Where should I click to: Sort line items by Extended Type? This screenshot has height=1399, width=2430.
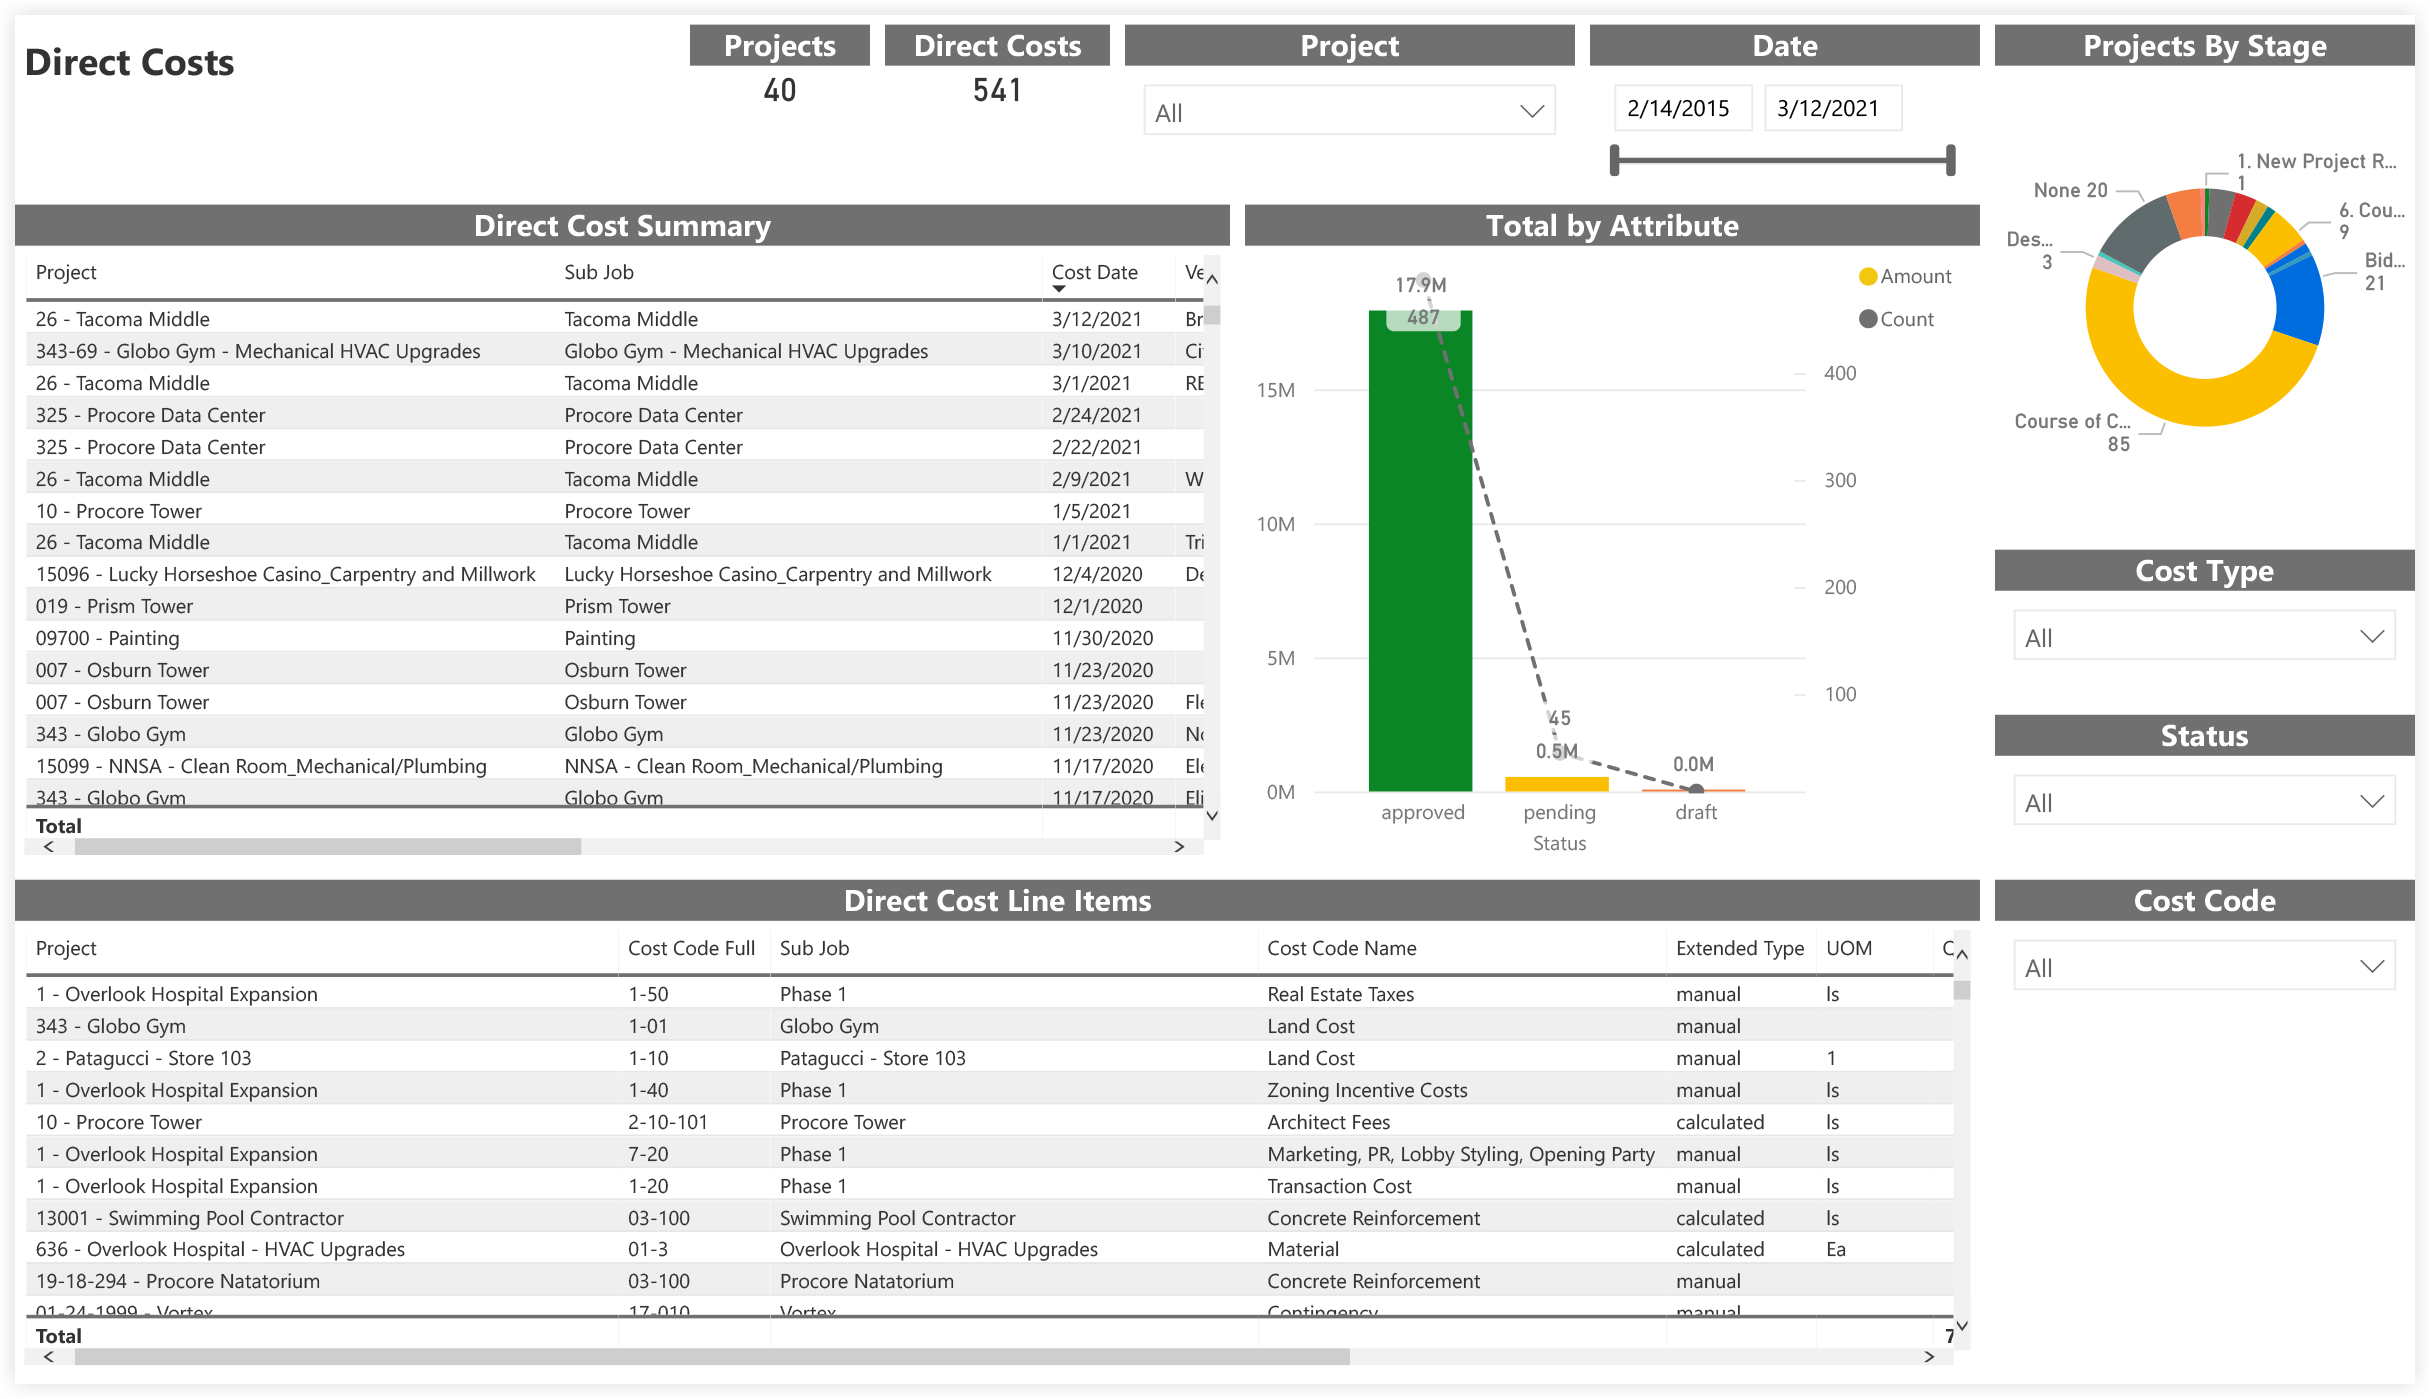[x=1739, y=948]
